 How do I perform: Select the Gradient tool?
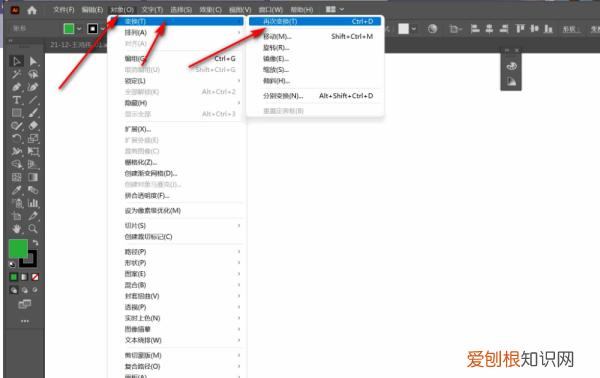tap(33, 177)
